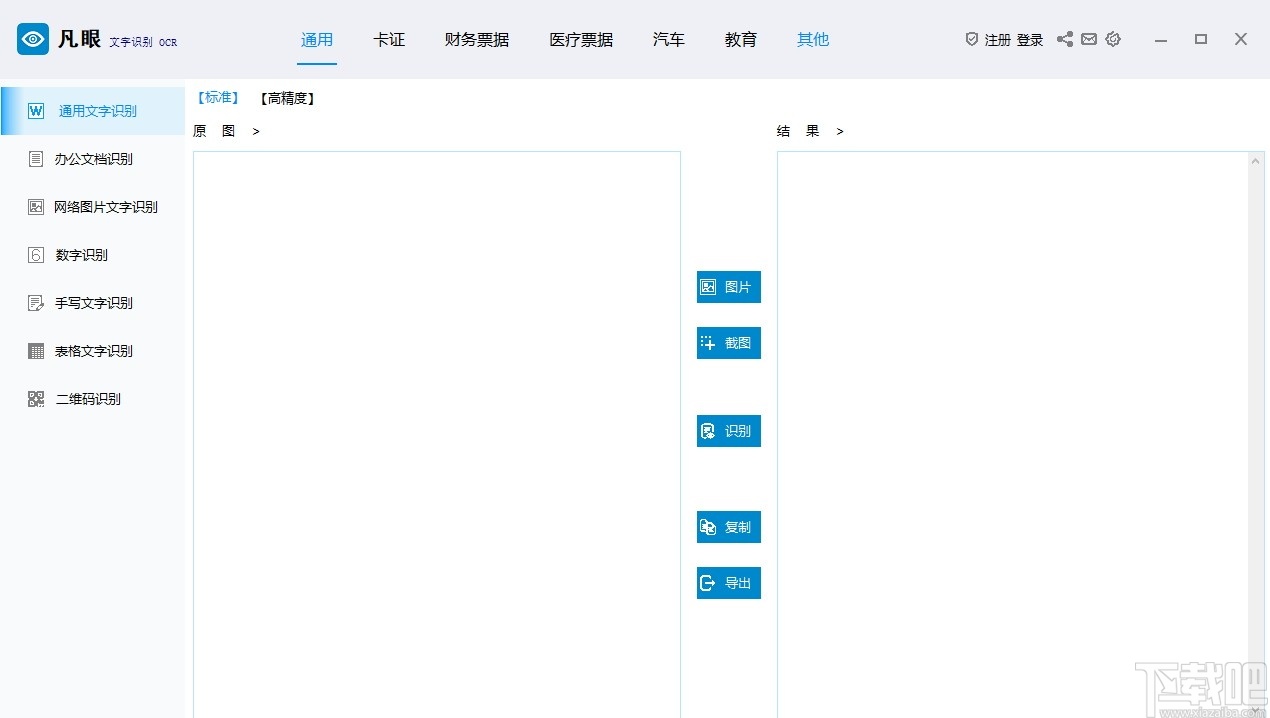Screen dimensions: 1270x718
Task: Expand the 原图 source image section
Action: coord(255,130)
